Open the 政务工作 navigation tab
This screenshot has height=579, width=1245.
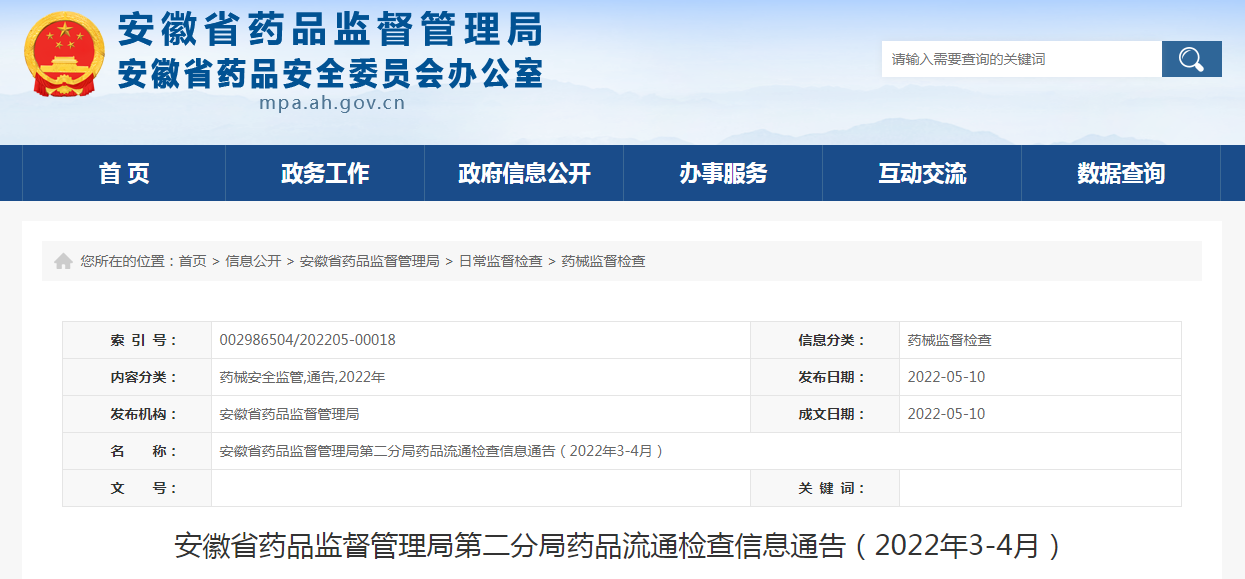pos(325,173)
